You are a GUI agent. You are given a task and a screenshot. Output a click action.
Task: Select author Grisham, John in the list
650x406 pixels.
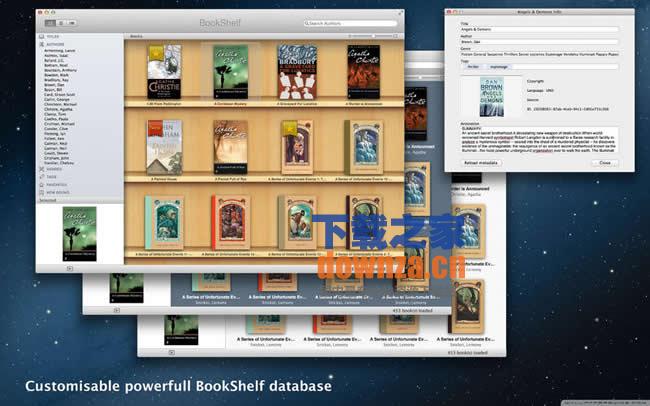pos(56,158)
